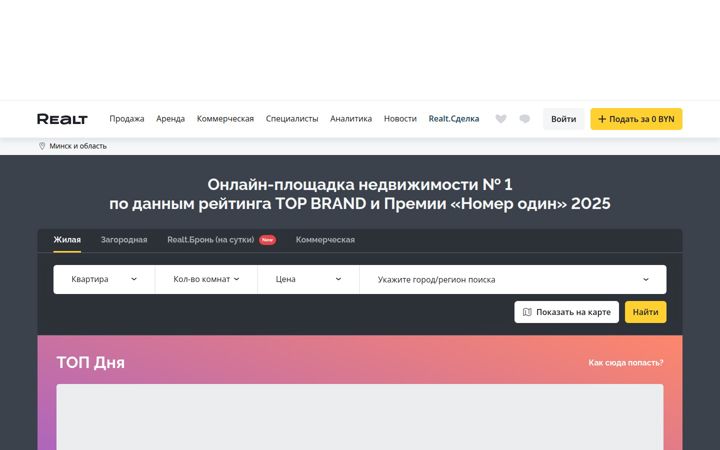Screen dimensions: 720x450
Task: Go to the Новости section
Action: point(400,119)
